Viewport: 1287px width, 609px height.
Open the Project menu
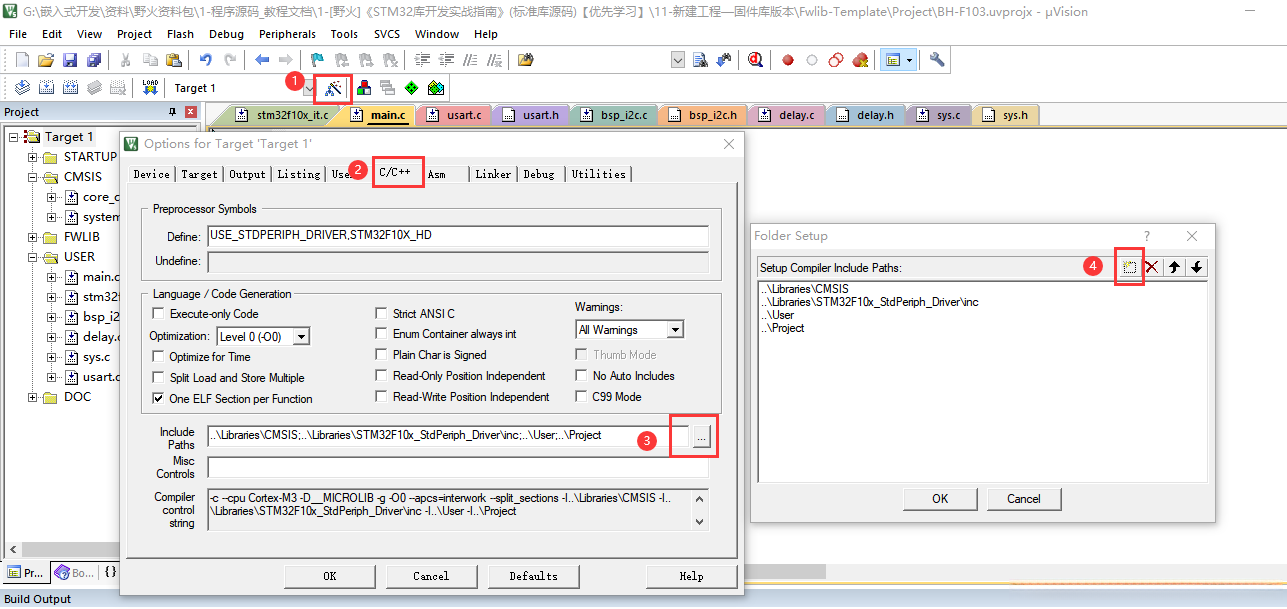tap(135, 34)
